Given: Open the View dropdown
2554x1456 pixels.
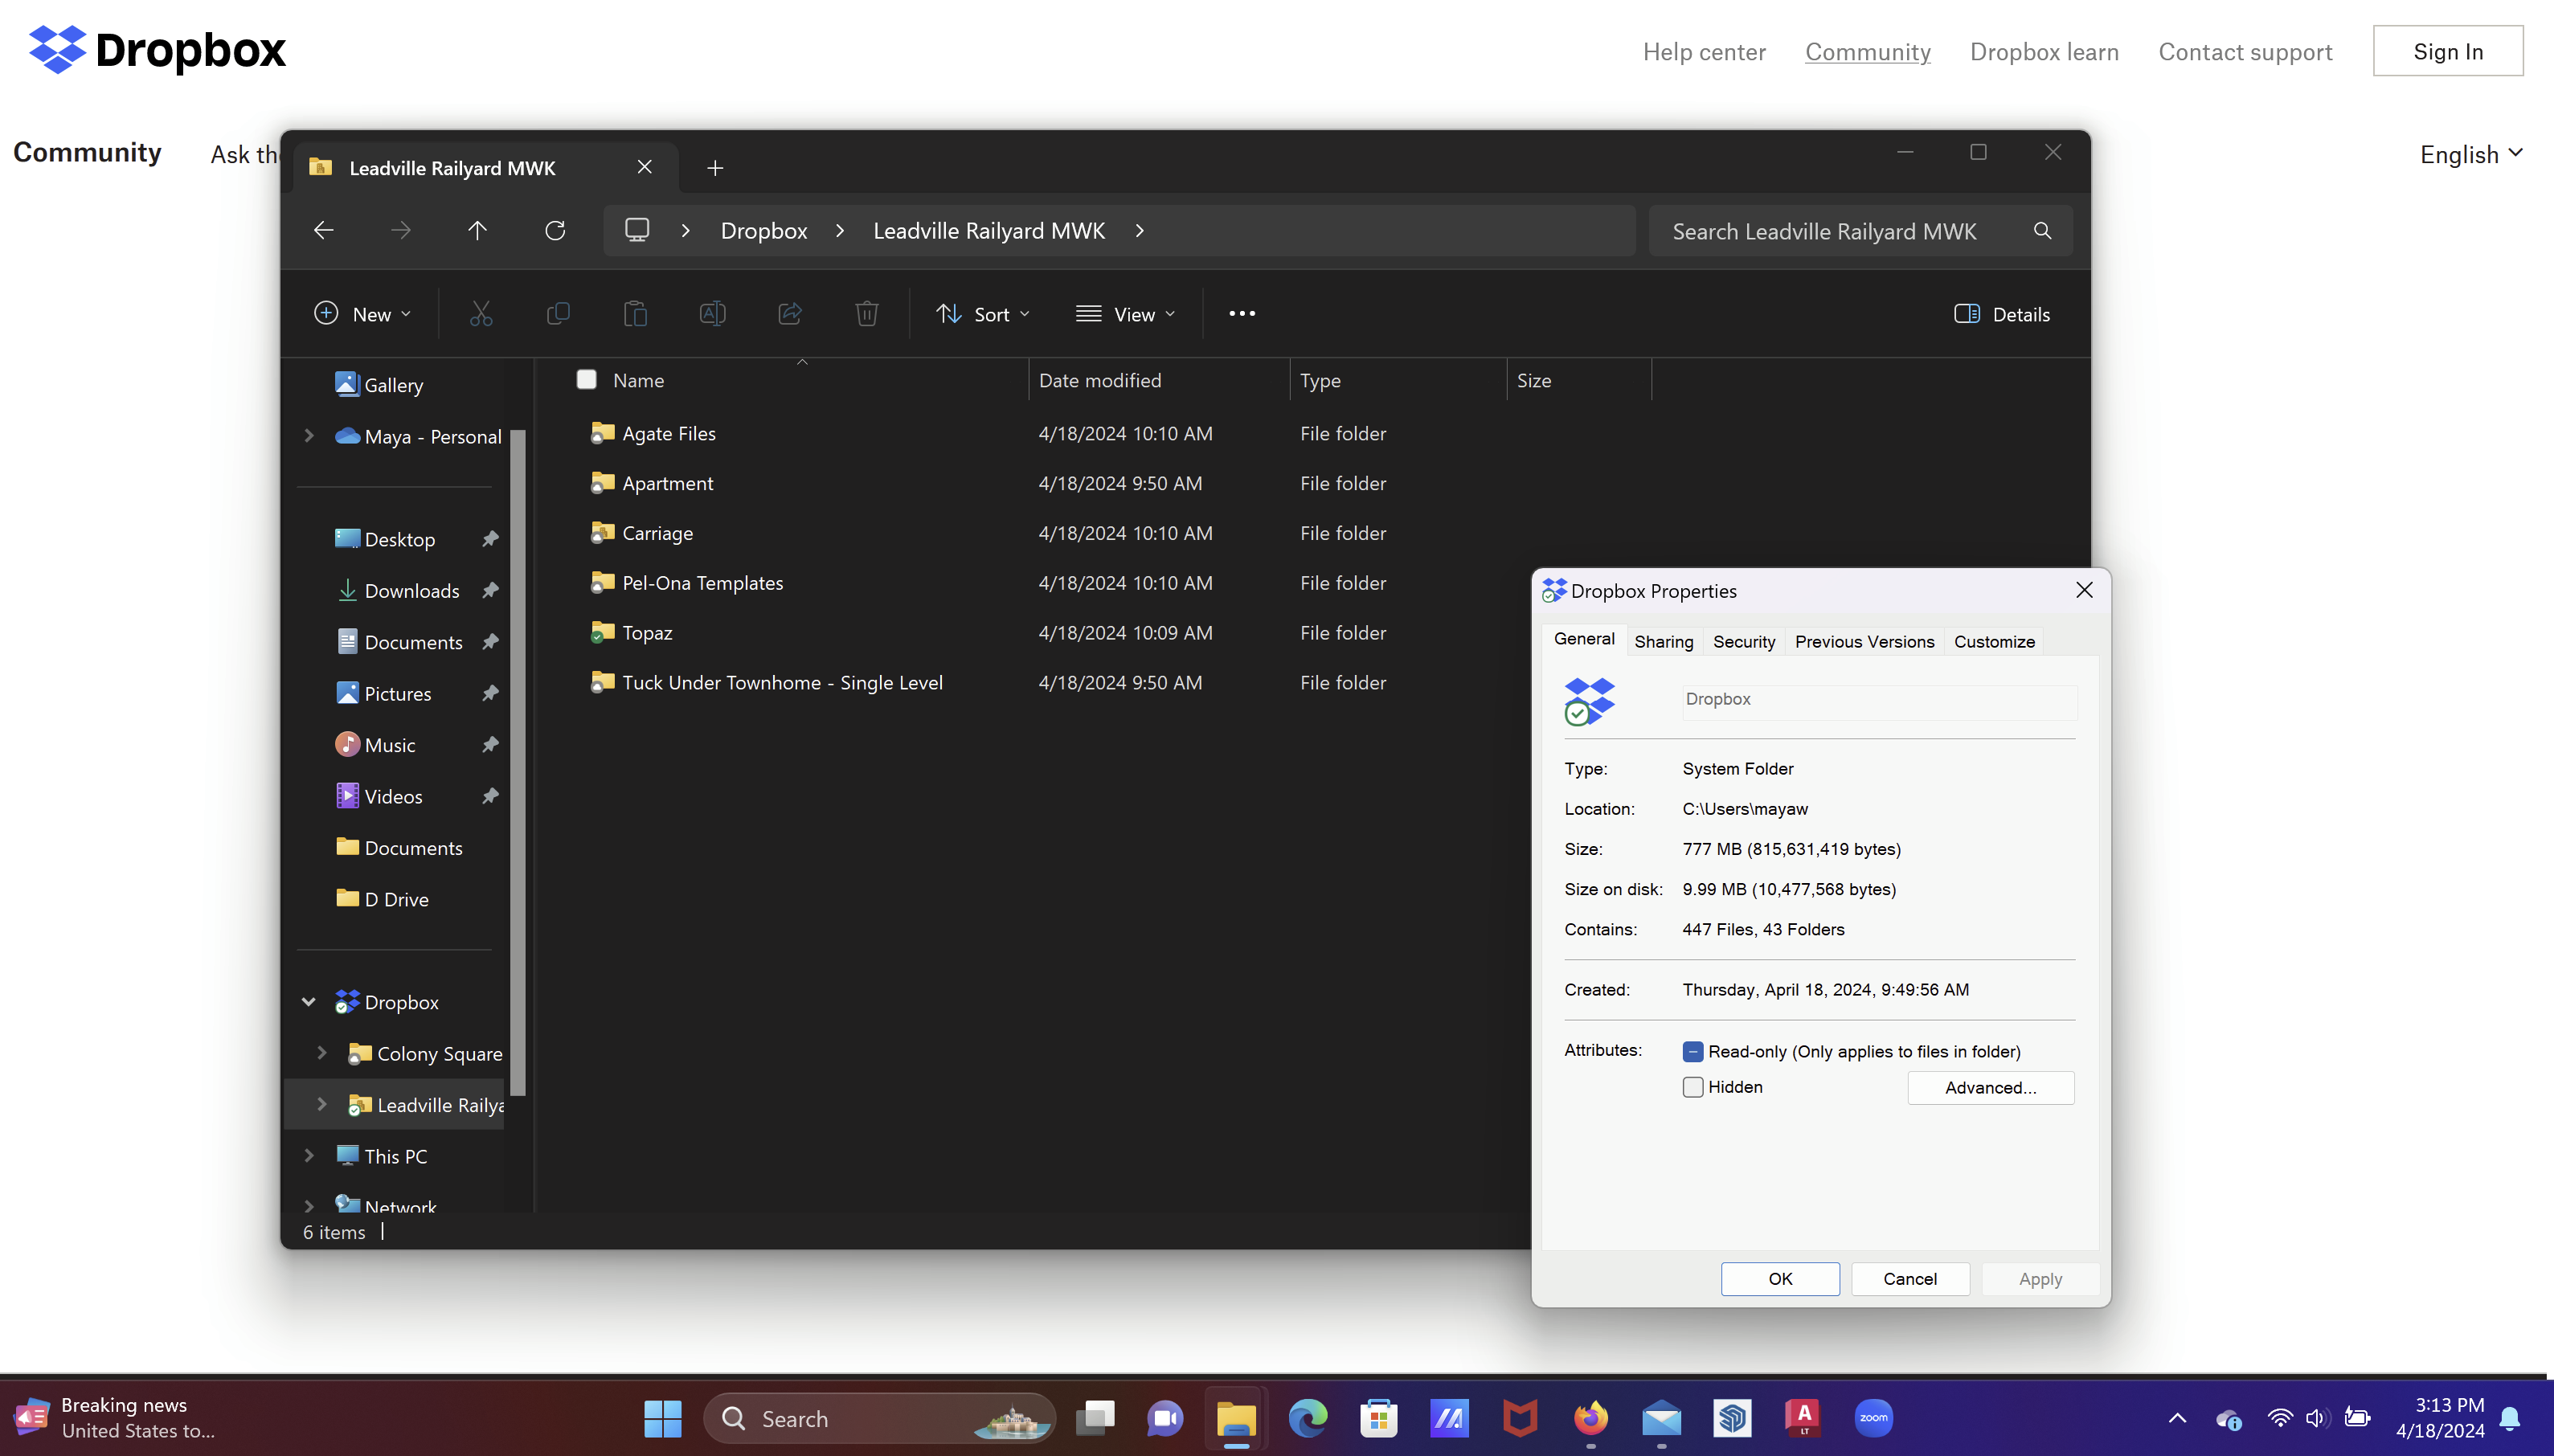Looking at the screenshot, I should pos(1125,314).
